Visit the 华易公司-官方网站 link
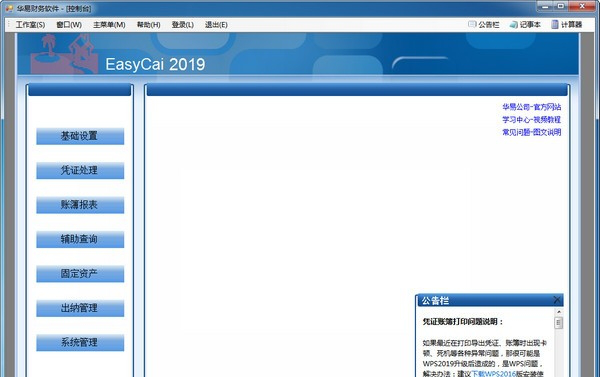 (x=532, y=107)
